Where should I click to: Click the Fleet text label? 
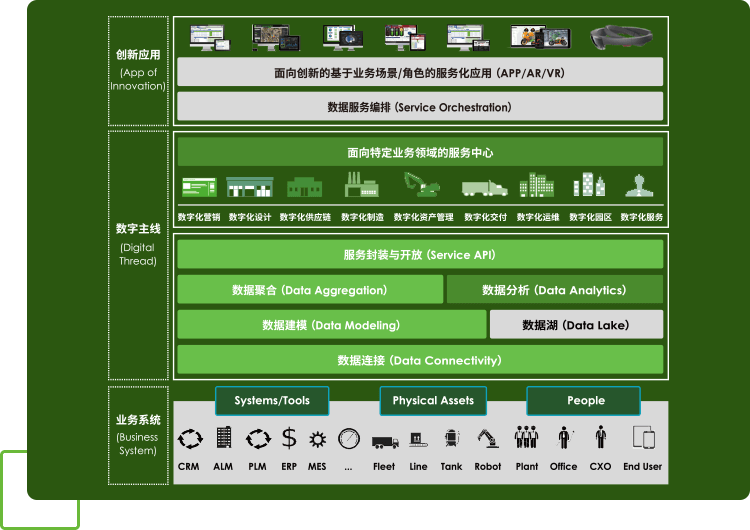[x=384, y=466]
